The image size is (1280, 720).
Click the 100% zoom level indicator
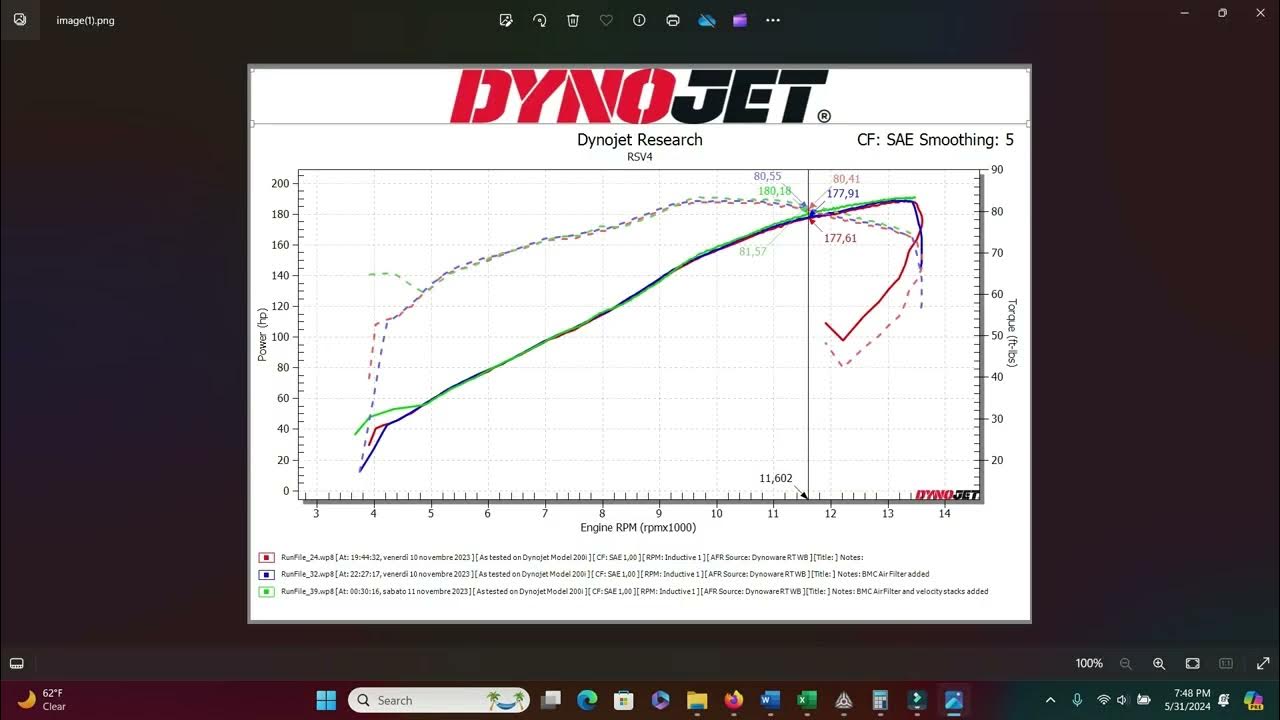[x=1089, y=664]
